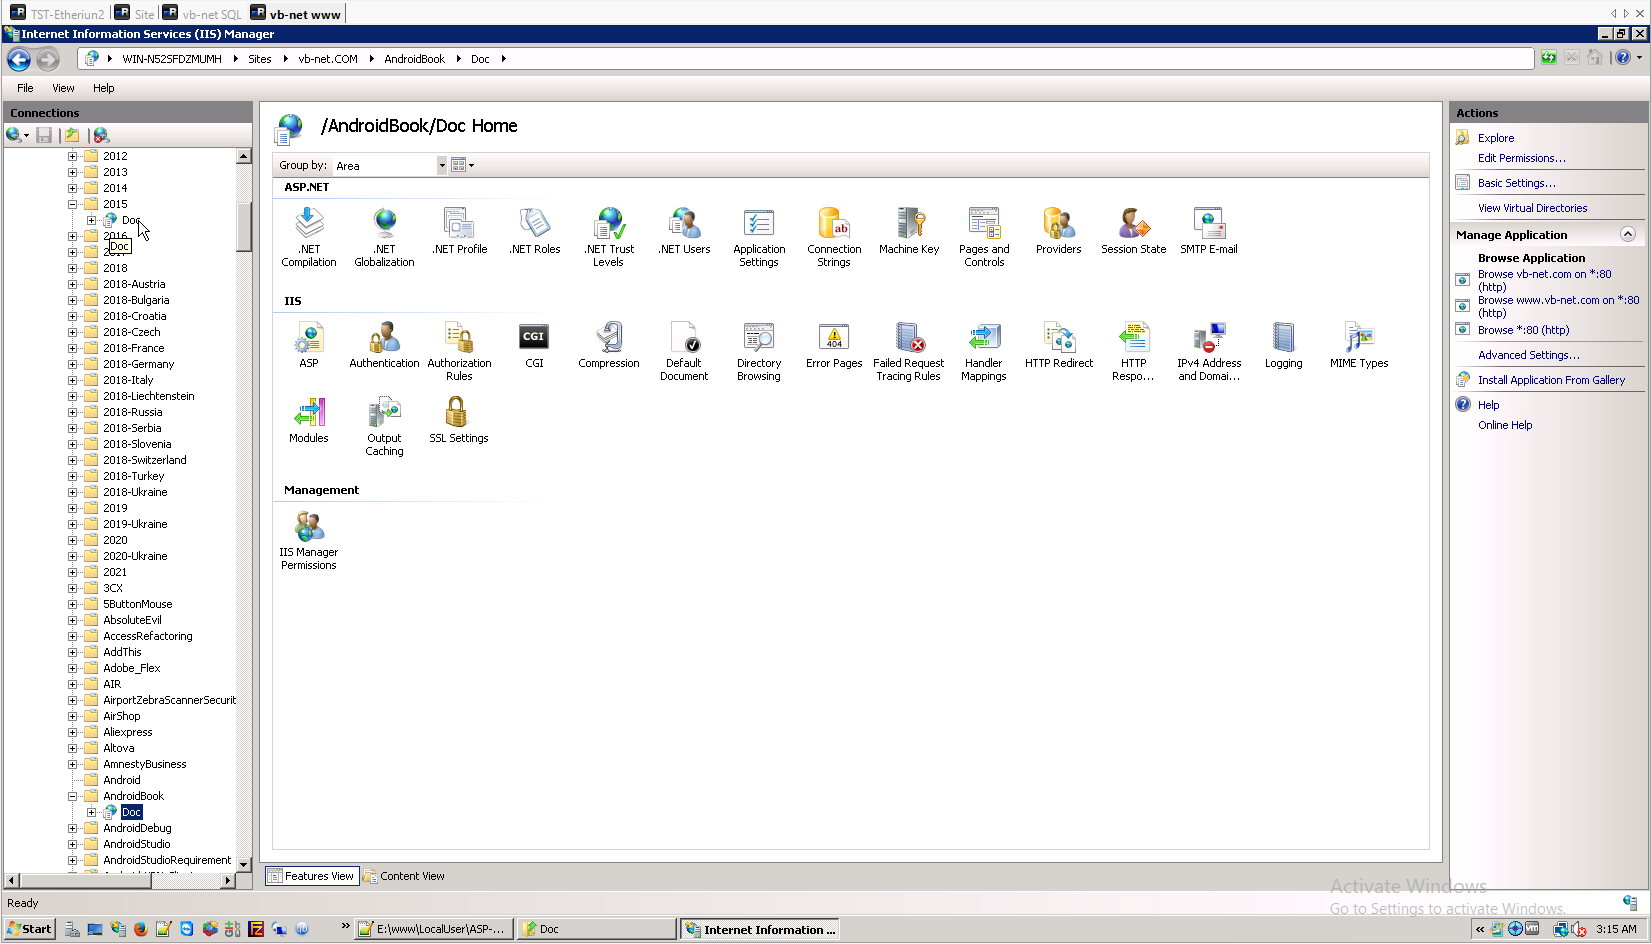This screenshot has width=1651, height=944.
Task: Expand the 2018-Austria folder node
Action: tap(72, 284)
